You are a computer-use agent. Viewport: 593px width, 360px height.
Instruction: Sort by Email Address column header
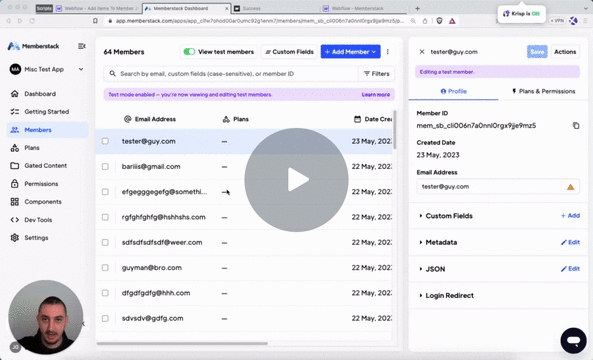coord(150,119)
